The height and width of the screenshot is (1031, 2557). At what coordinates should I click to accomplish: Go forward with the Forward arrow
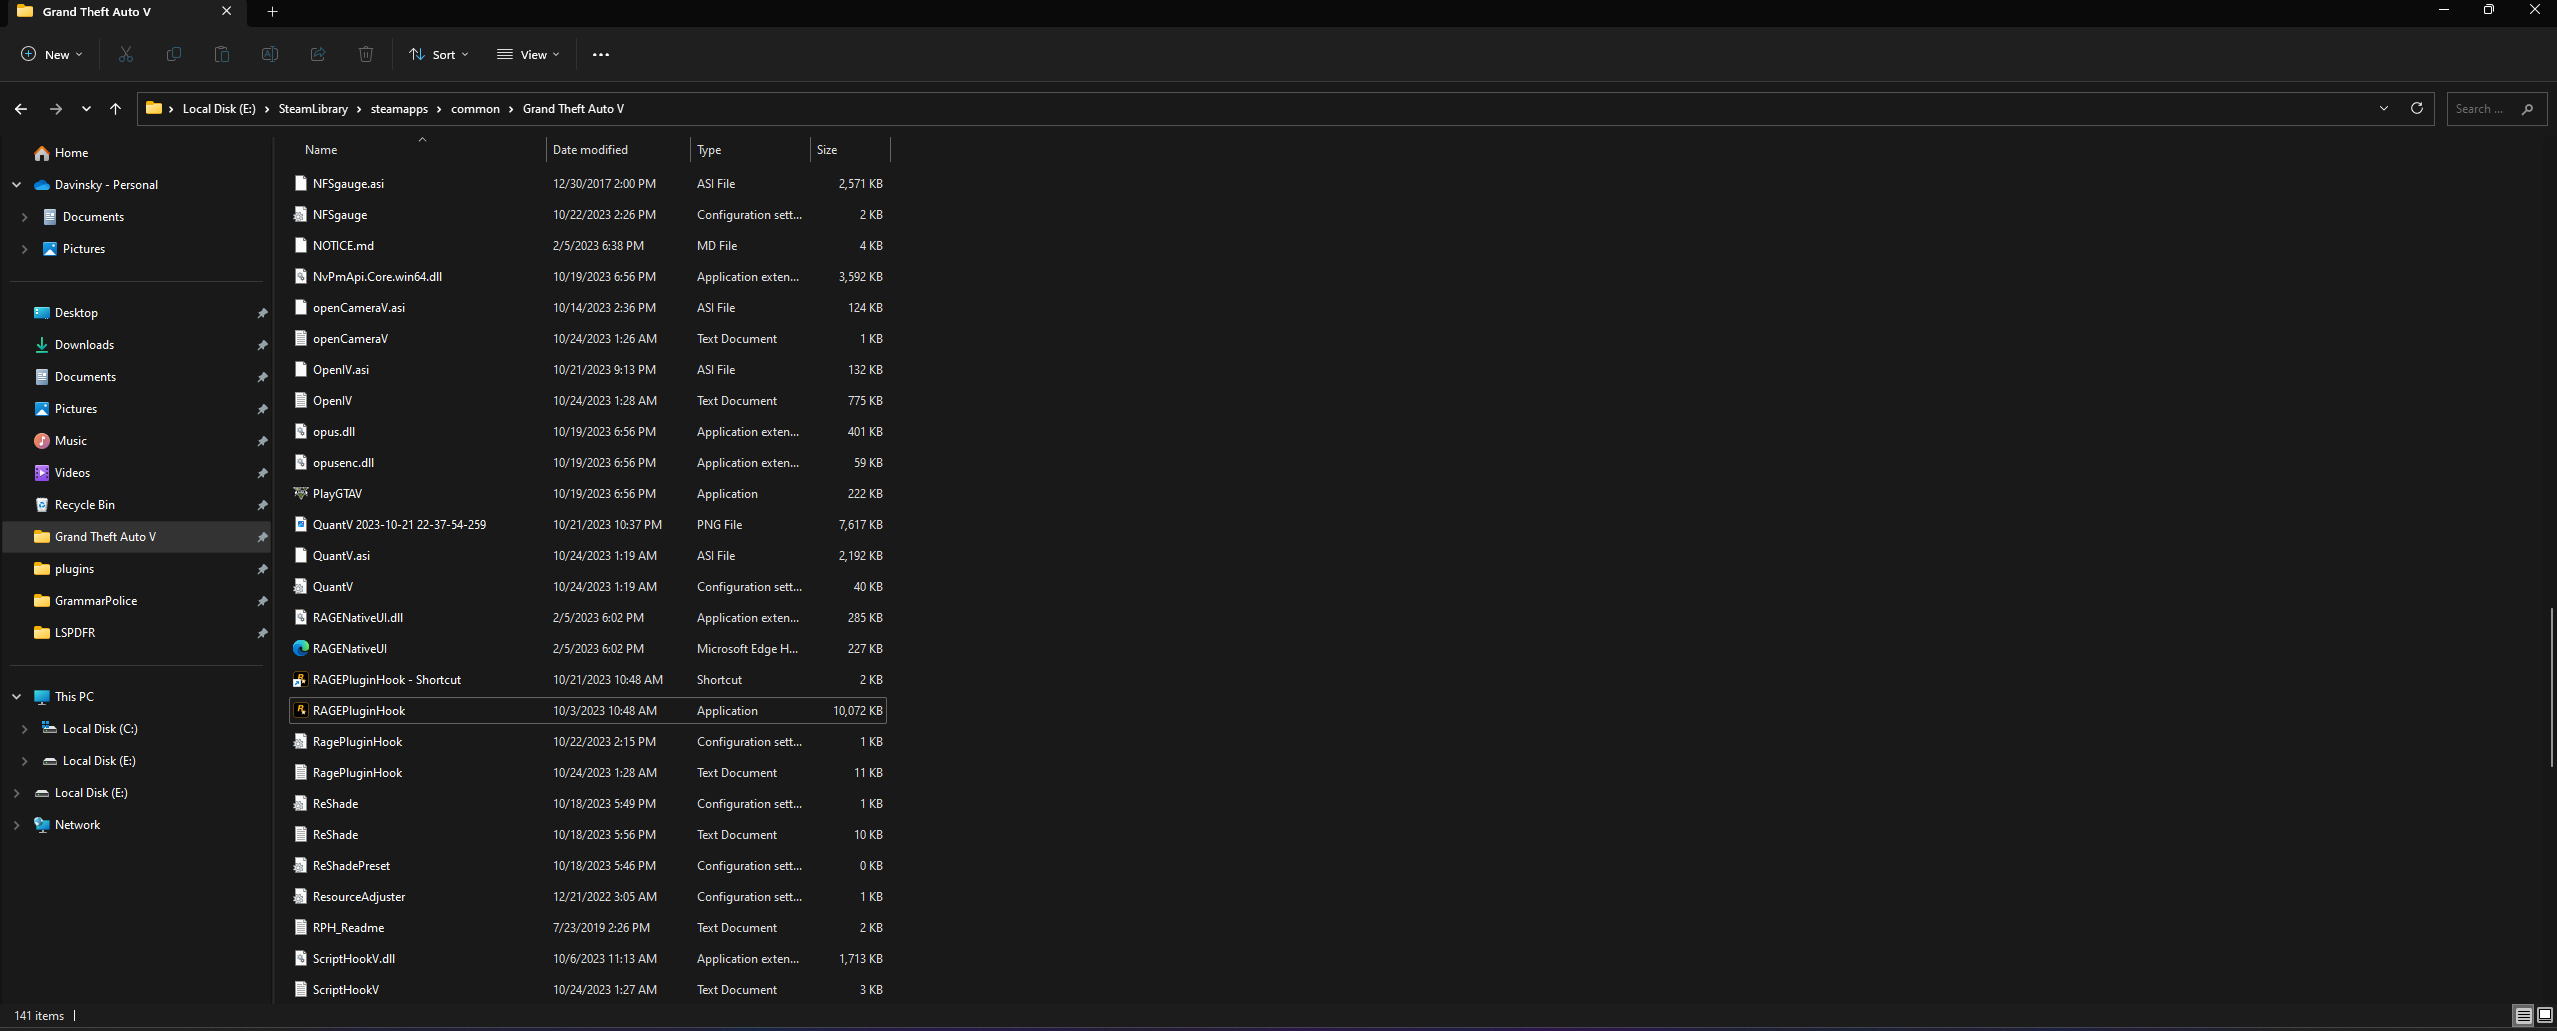coord(56,109)
